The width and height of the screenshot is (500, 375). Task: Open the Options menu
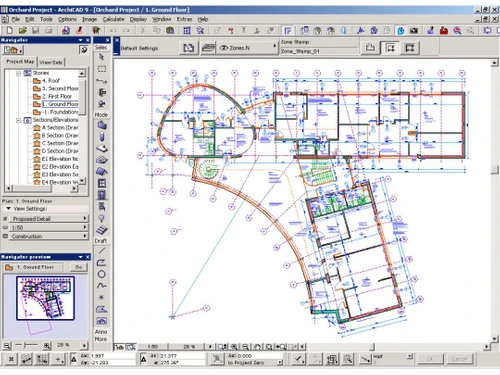click(67, 19)
